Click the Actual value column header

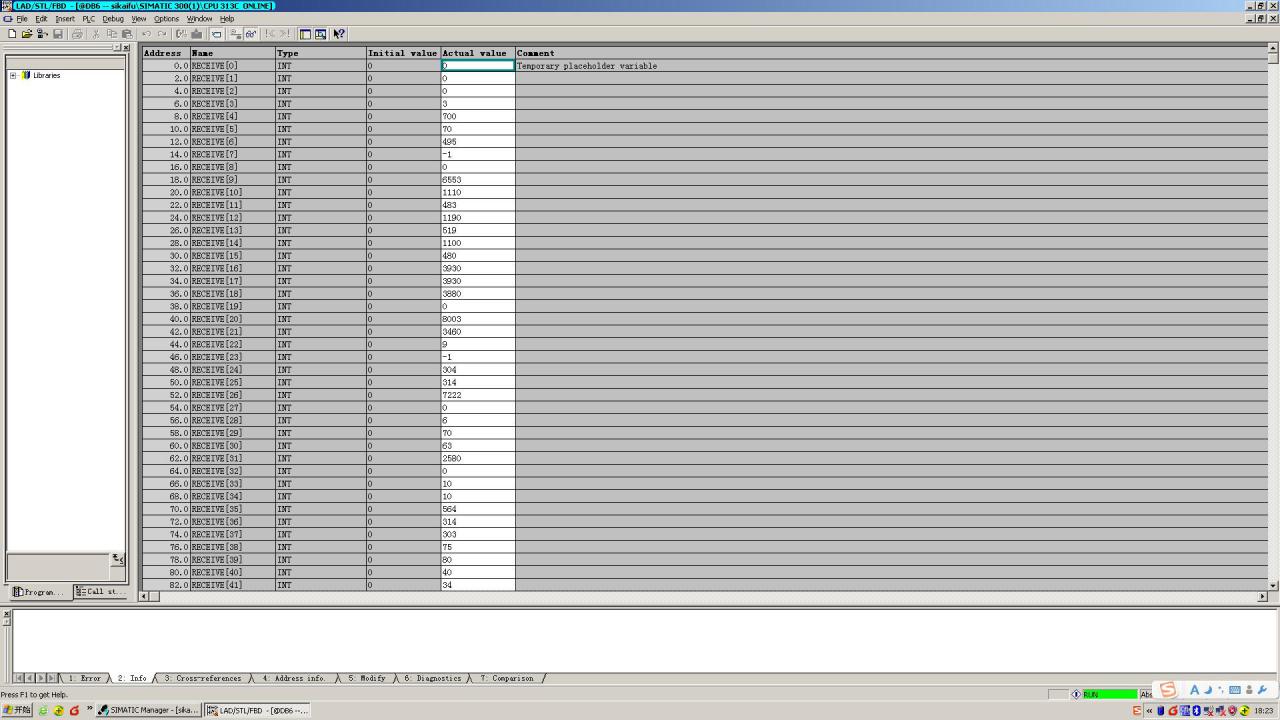point(478,53)
